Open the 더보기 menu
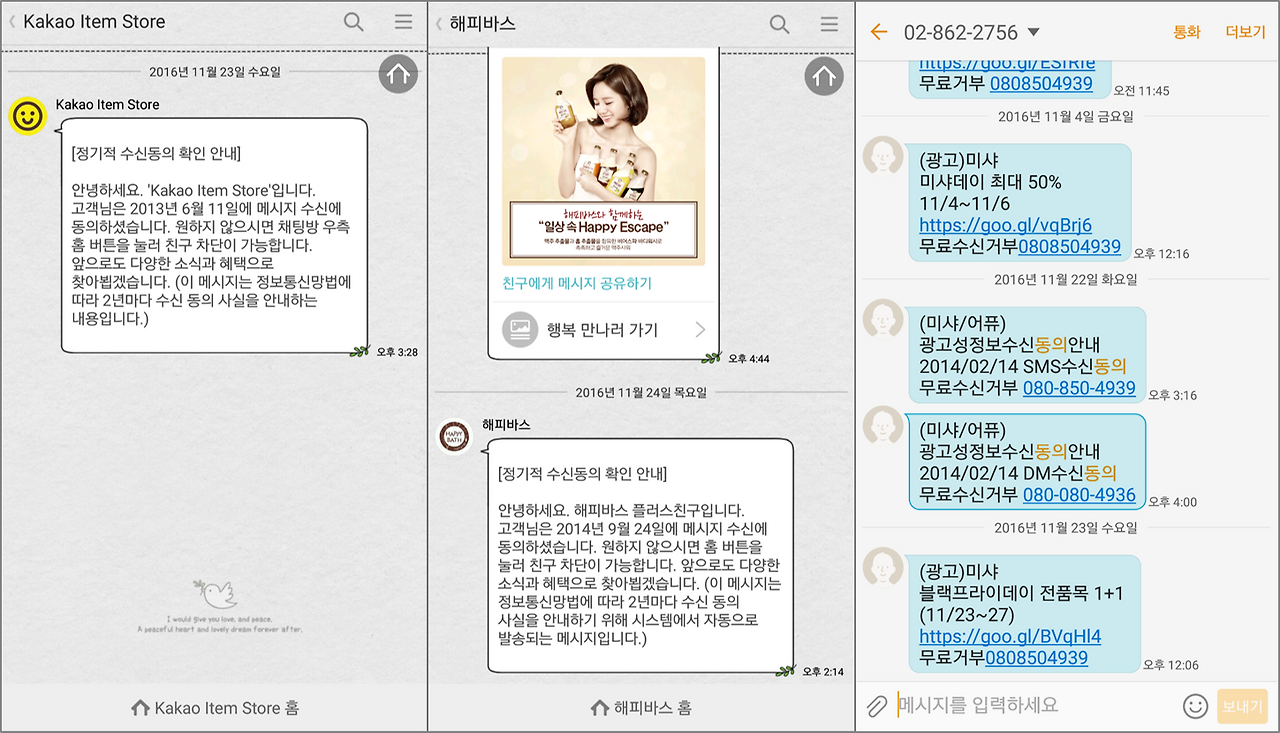 [x=1246, y=32]
